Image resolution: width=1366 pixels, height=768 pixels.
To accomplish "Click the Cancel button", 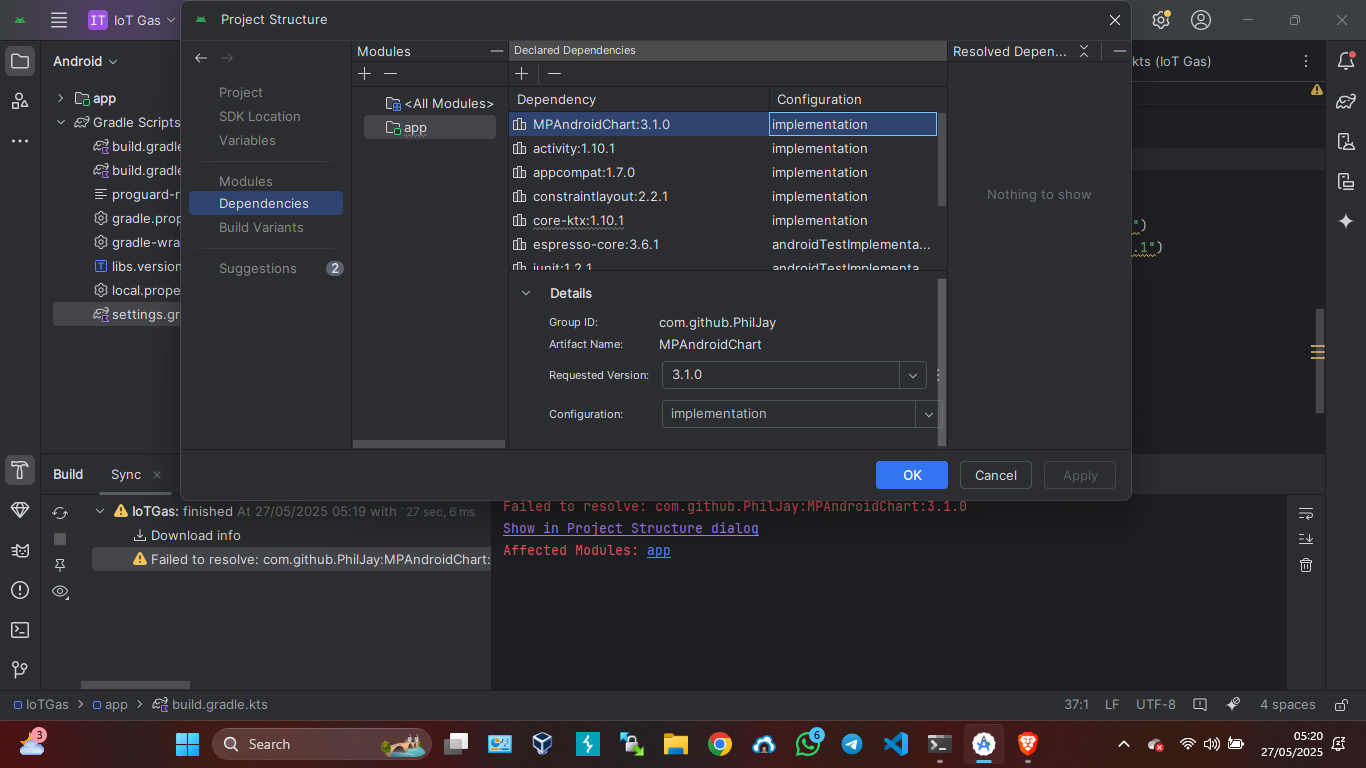I will [996, 475].
